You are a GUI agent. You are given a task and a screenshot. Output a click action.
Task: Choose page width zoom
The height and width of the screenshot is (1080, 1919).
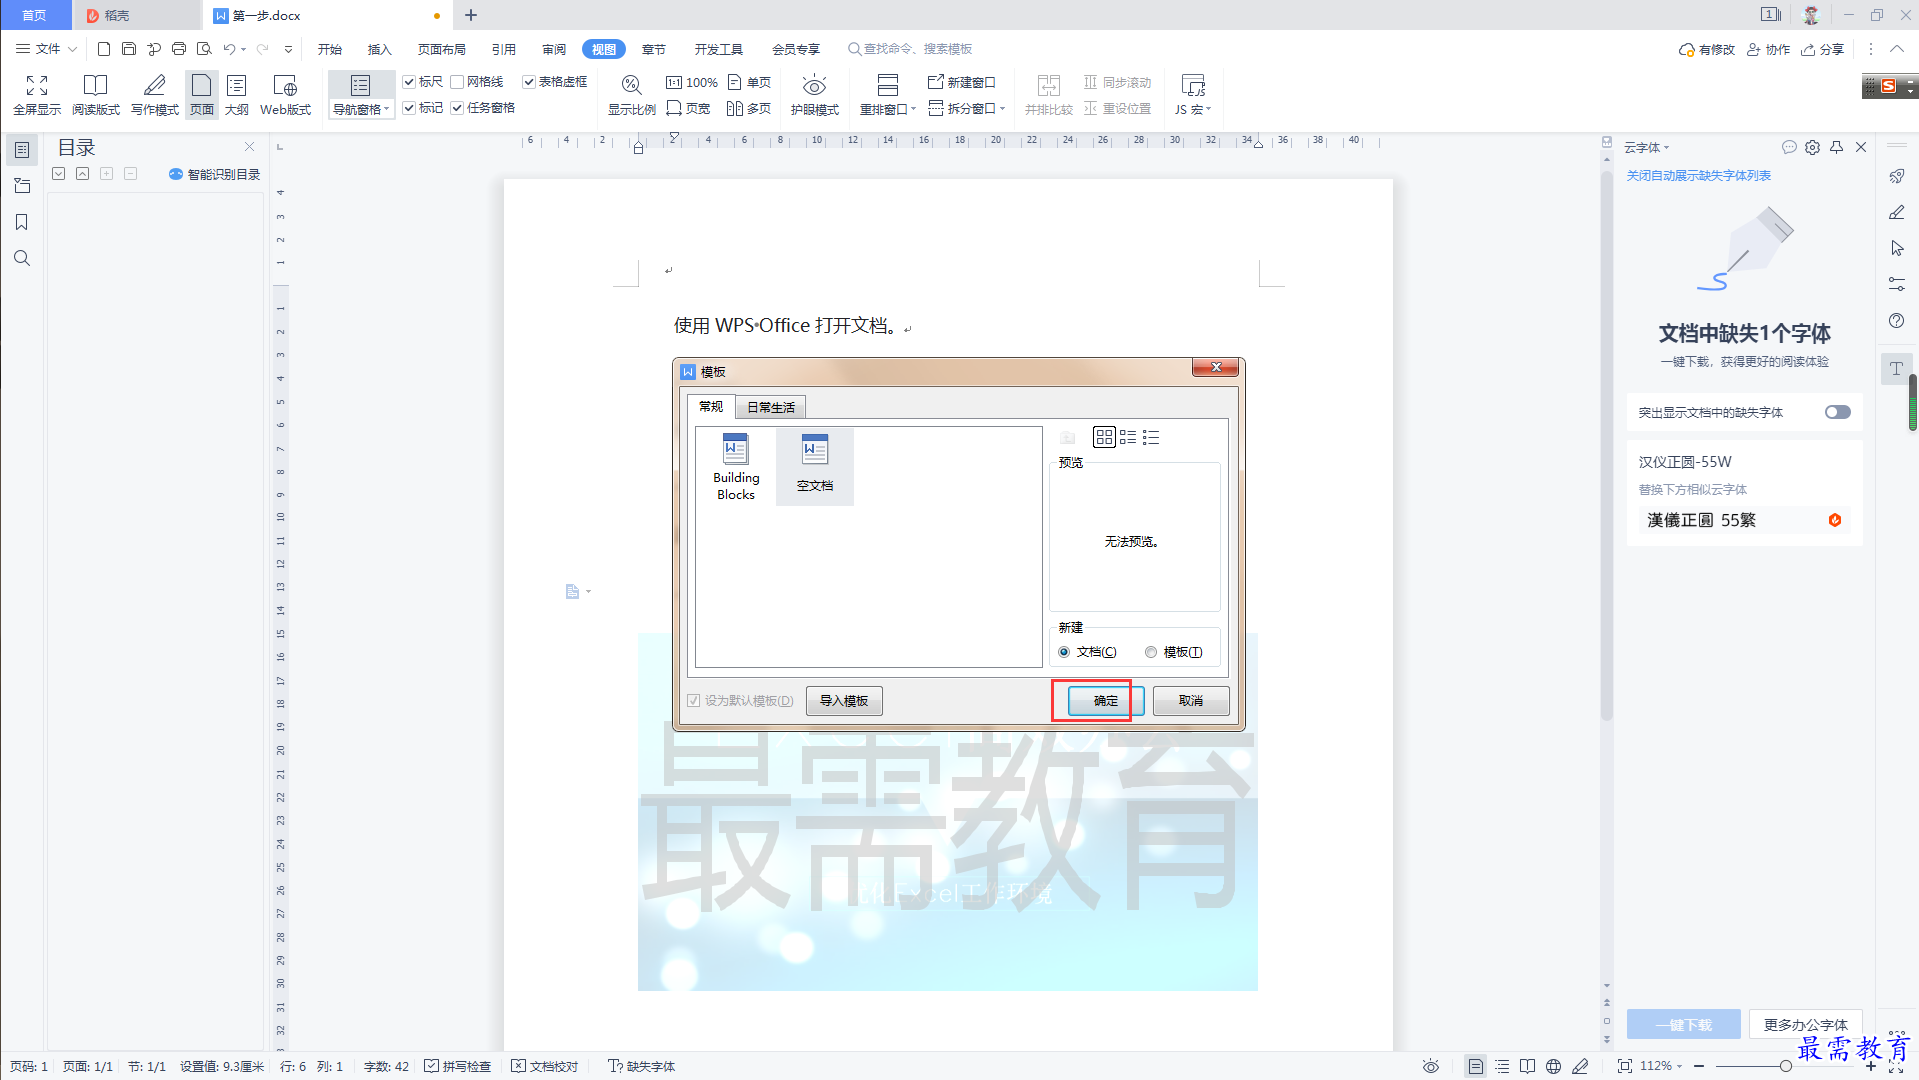point(688,108)
